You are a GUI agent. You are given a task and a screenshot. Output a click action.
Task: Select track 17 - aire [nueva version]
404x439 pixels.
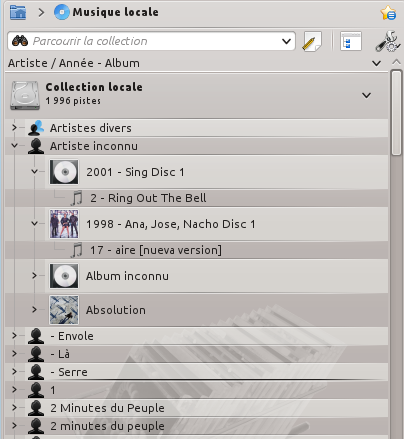tap(156, 250)
